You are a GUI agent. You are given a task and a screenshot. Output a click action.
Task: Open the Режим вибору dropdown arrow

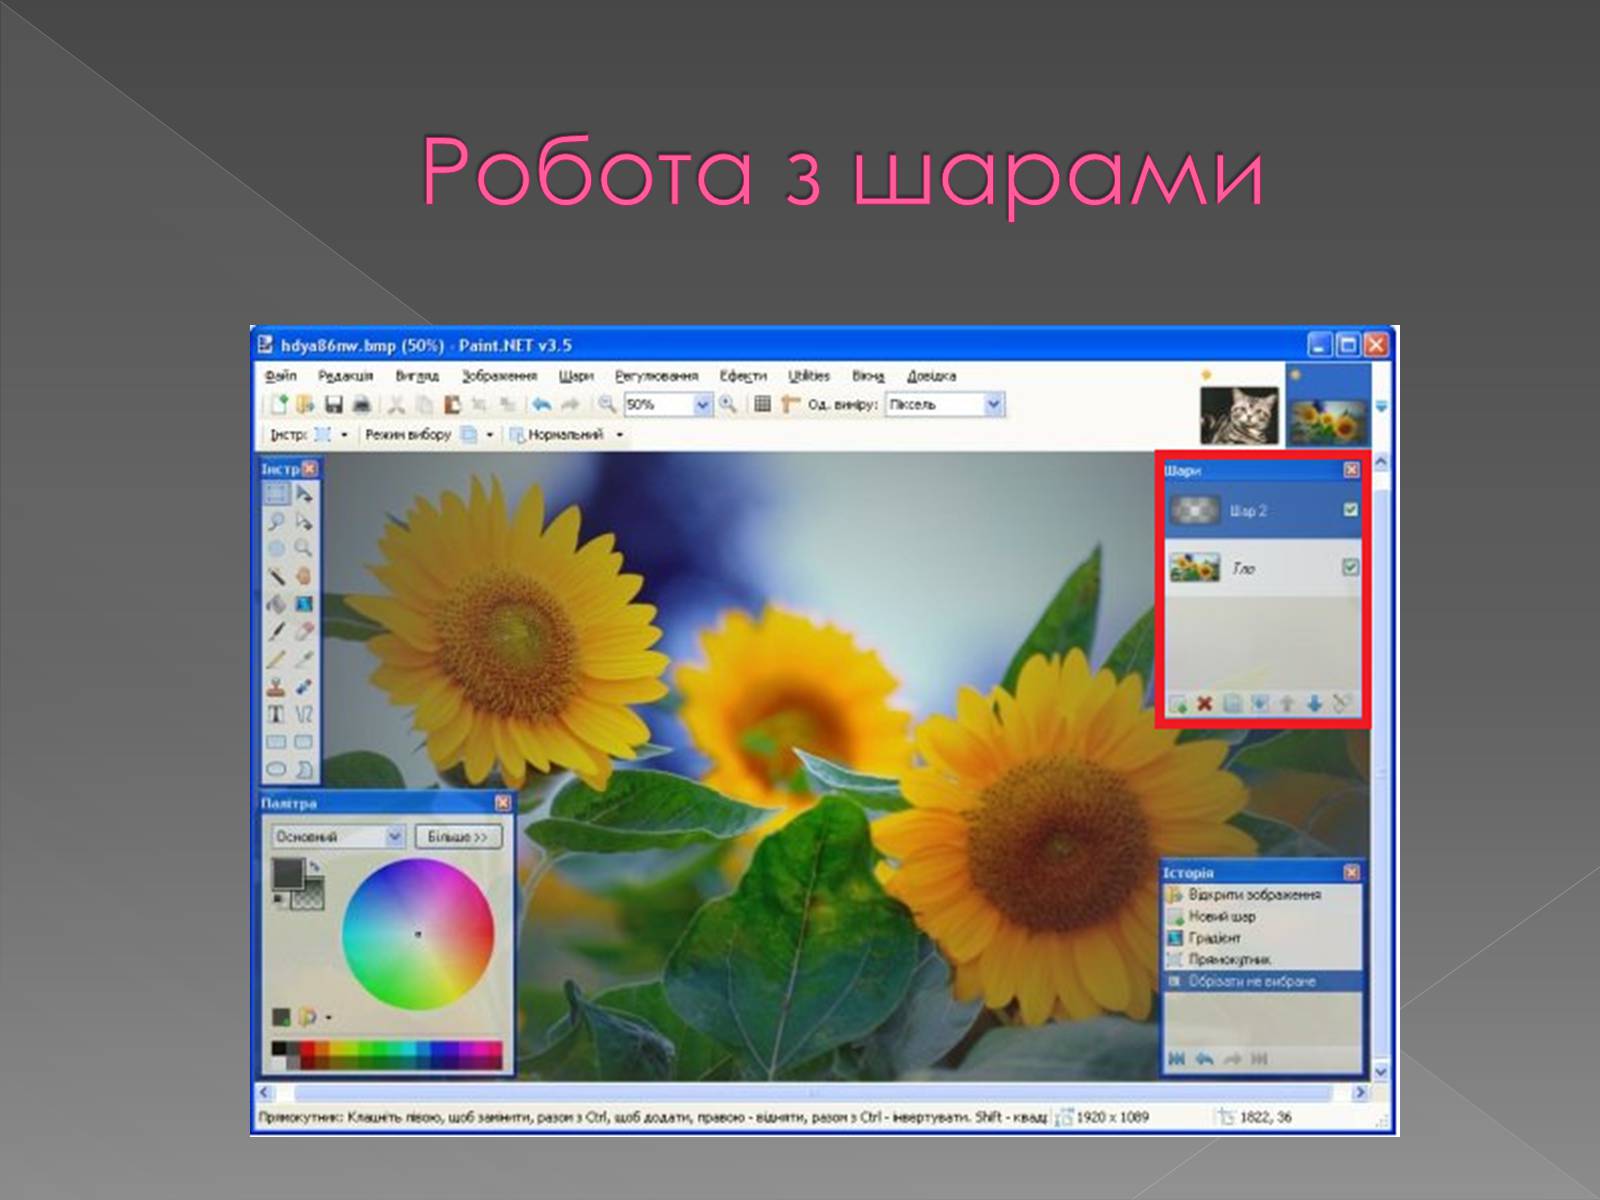click(490, 435)
